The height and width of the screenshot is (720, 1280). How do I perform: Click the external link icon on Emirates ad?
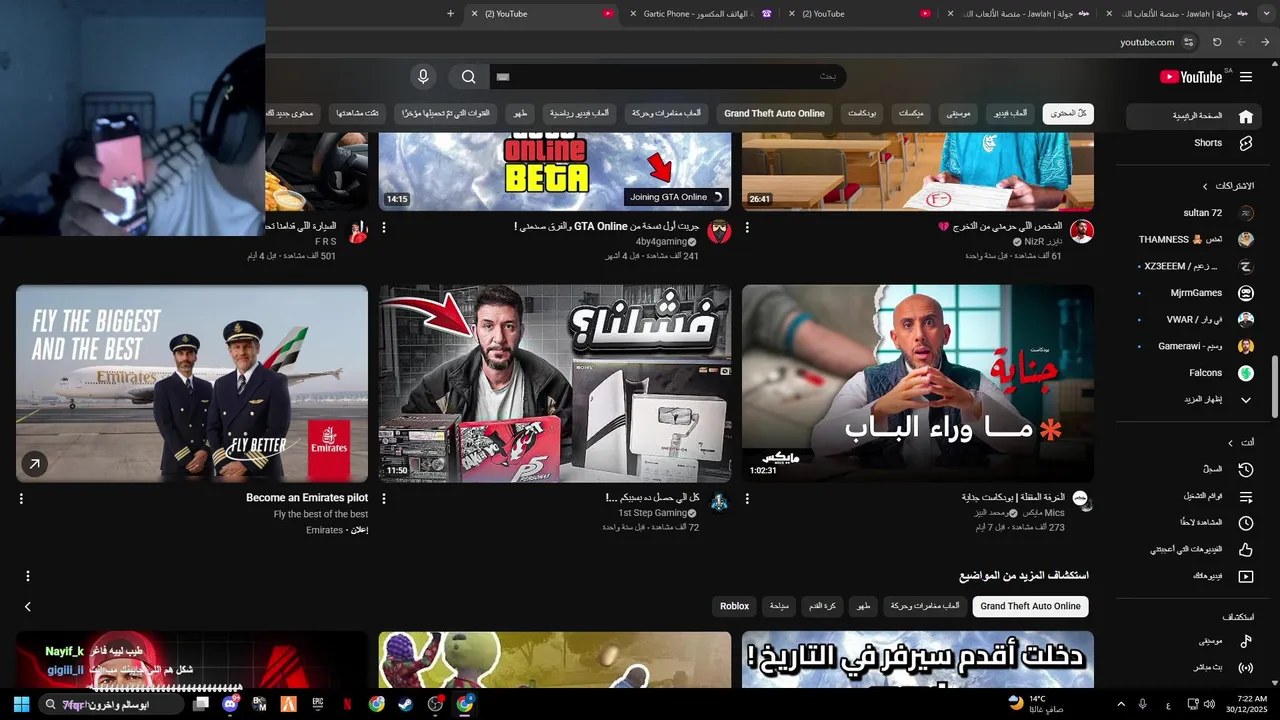click(34, 464)
